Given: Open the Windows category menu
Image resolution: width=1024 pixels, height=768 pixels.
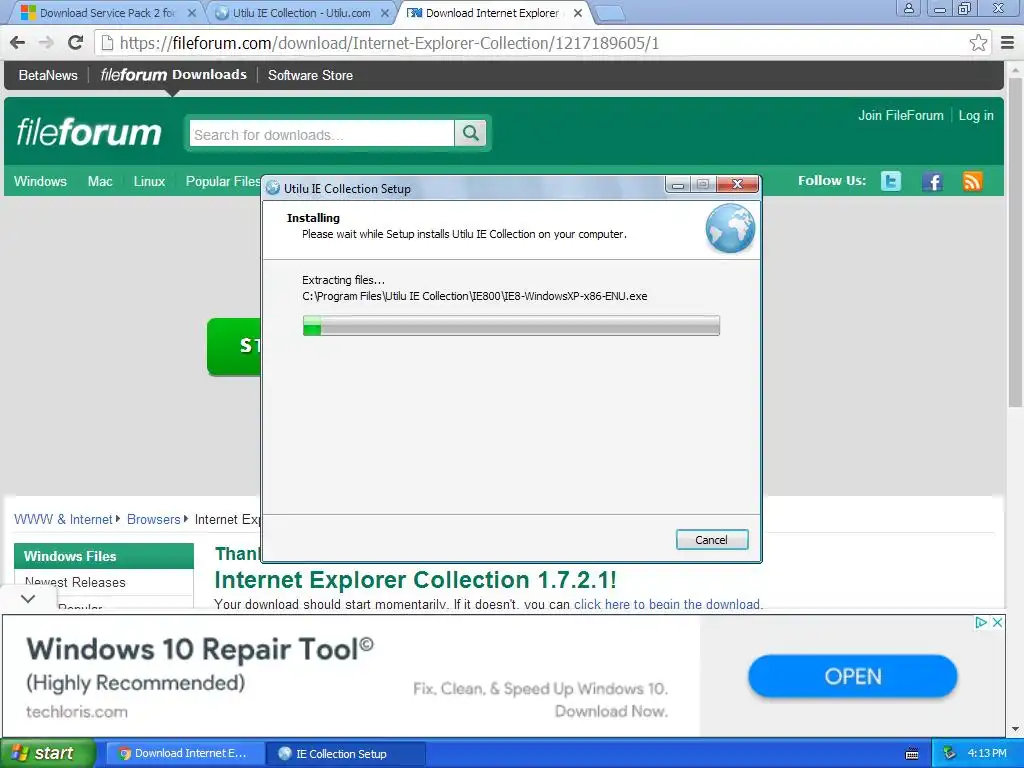Looking at the screenshot, I should tap(40, 182).
